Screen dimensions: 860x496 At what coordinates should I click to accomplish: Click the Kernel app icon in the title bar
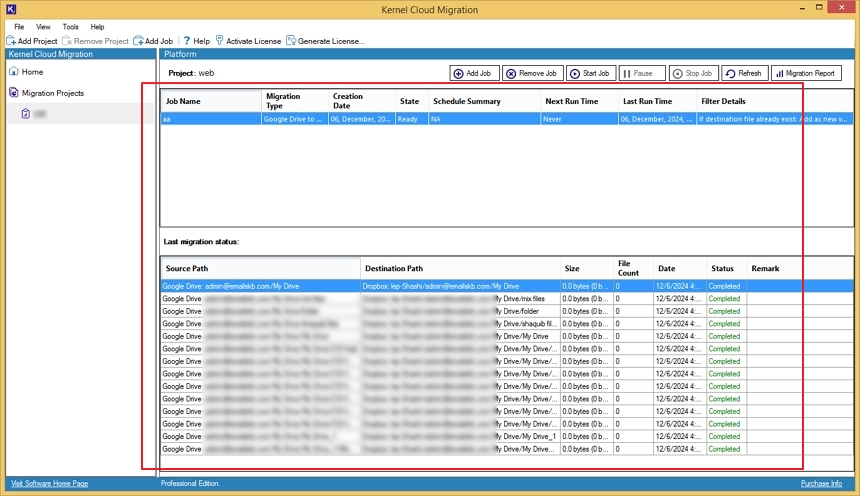click(11, 9)
